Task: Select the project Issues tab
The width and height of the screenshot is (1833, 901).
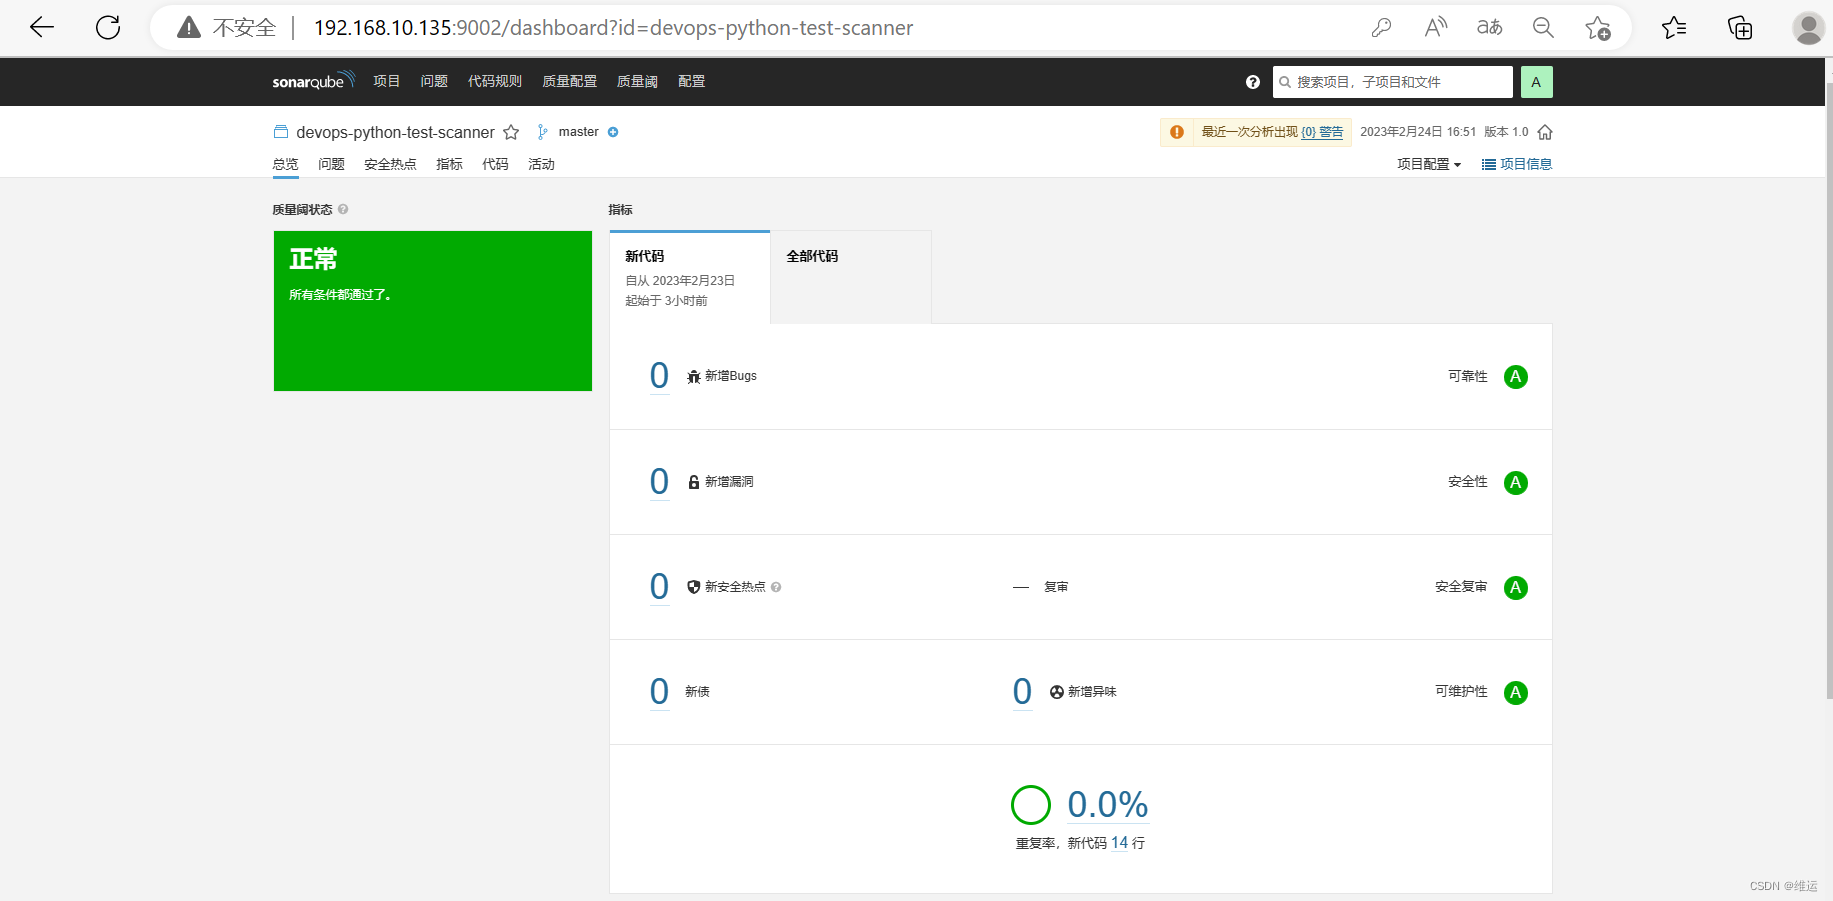Action: coord(331,164)
